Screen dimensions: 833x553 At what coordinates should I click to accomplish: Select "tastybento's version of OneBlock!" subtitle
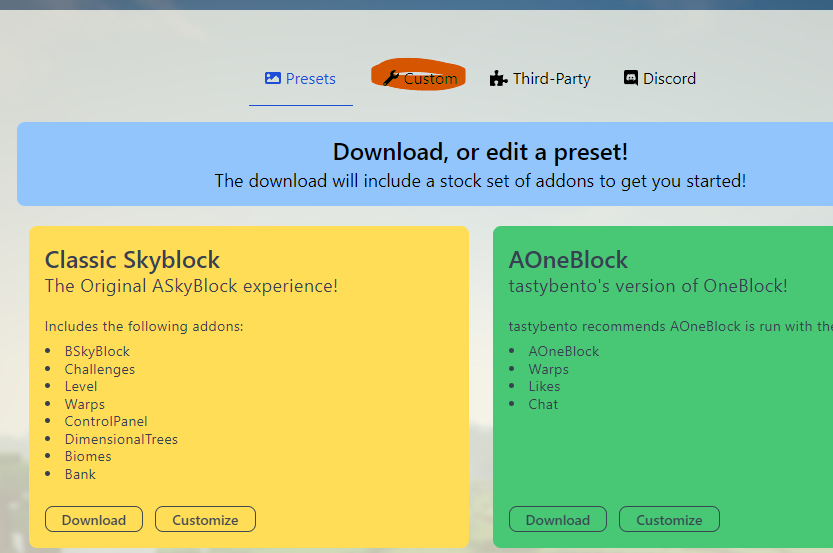pos(648,286)
